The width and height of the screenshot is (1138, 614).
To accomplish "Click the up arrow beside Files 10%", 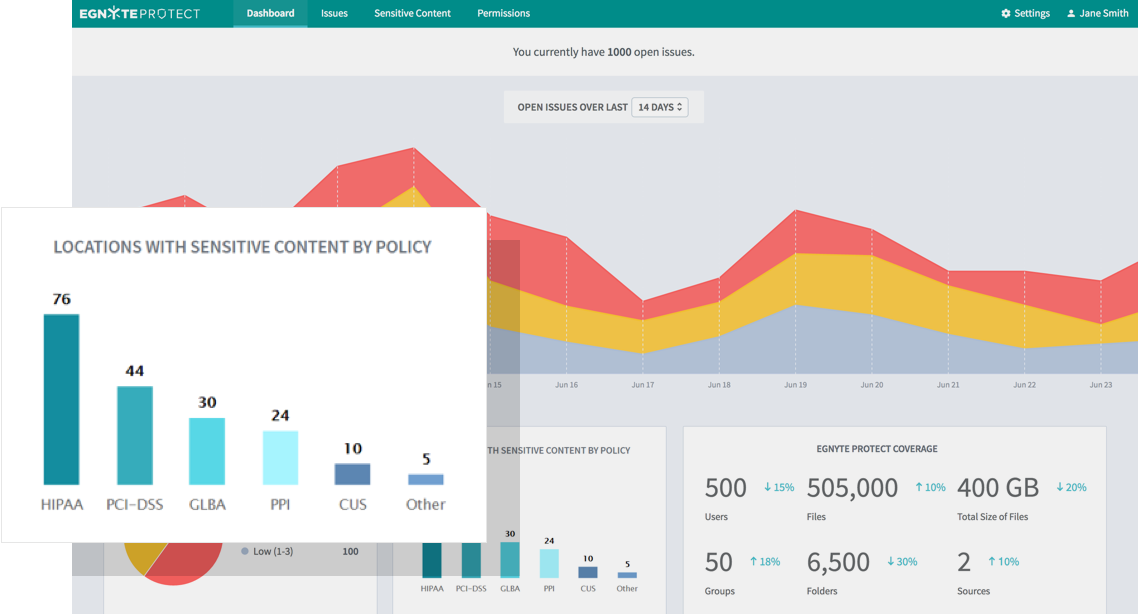I will 919,488.
